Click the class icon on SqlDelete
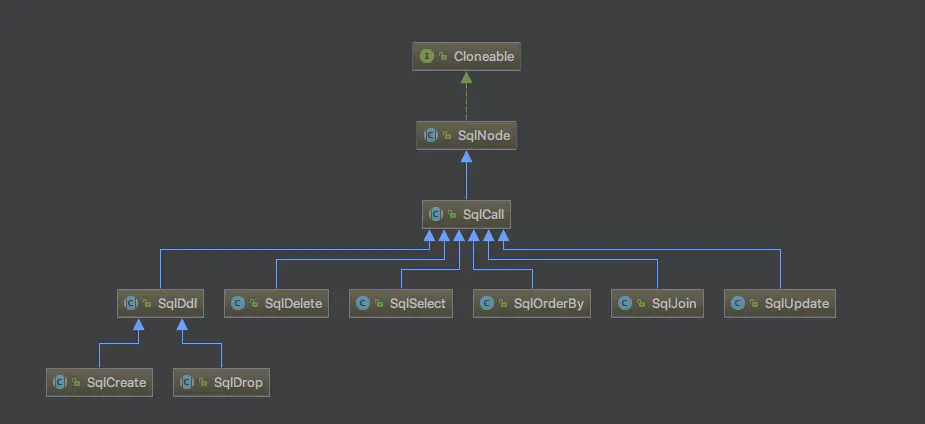Viewport: 925px width, 424px height. [238, 304]
